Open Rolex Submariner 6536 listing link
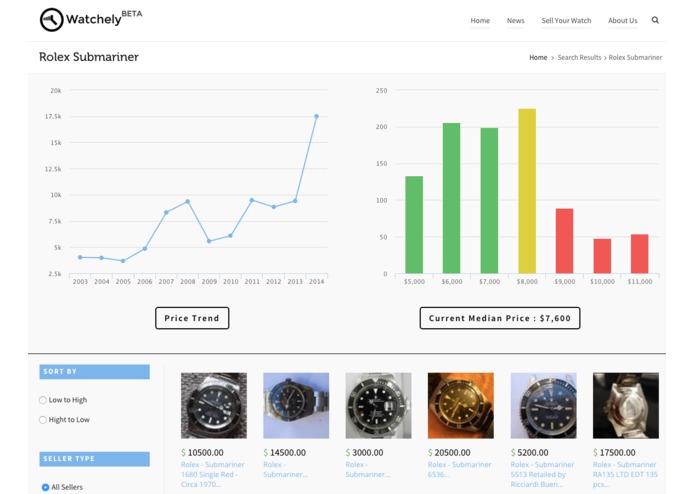 point(459,469)
